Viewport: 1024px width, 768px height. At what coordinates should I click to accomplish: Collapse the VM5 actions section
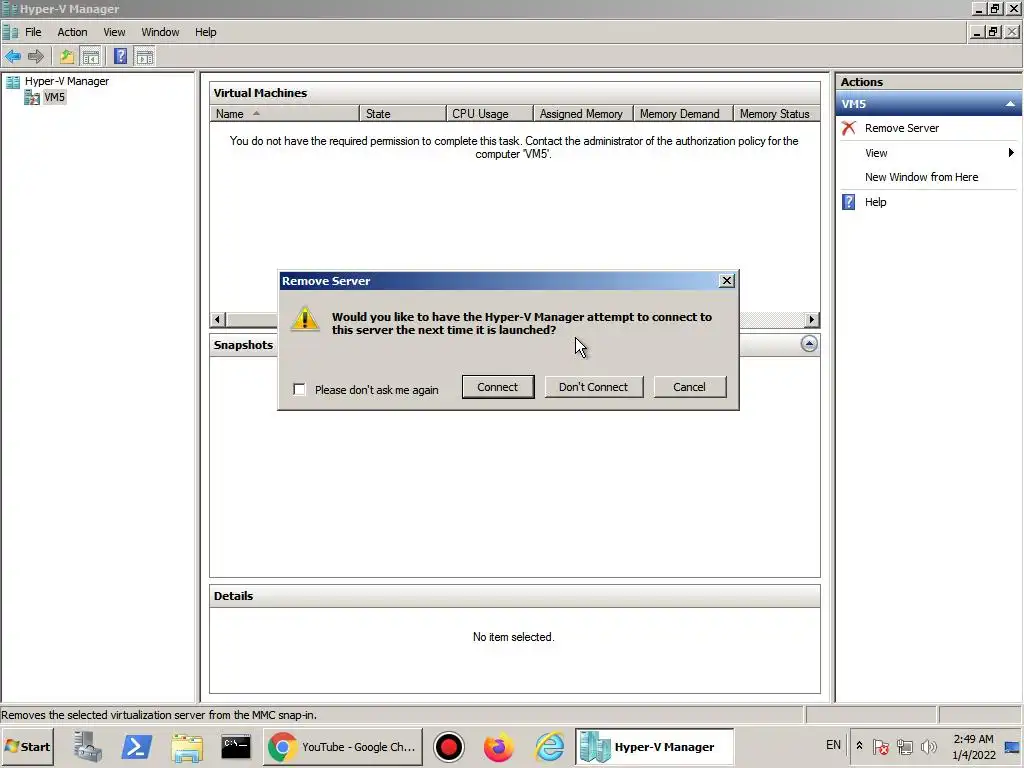(1010, 104)
